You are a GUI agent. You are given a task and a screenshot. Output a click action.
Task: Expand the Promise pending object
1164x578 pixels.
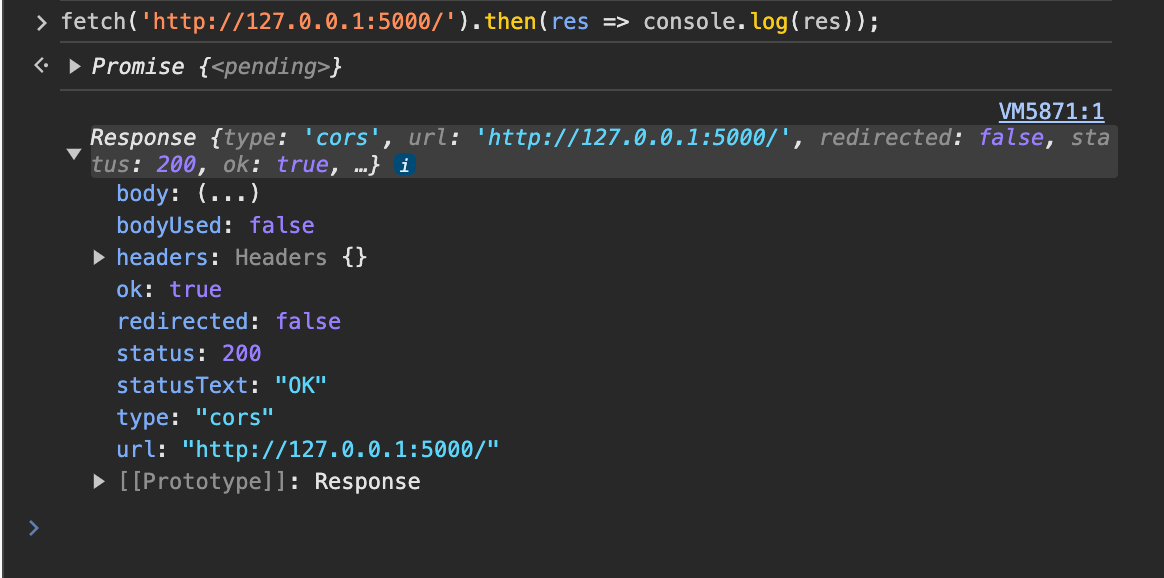[x=75, y=67]
